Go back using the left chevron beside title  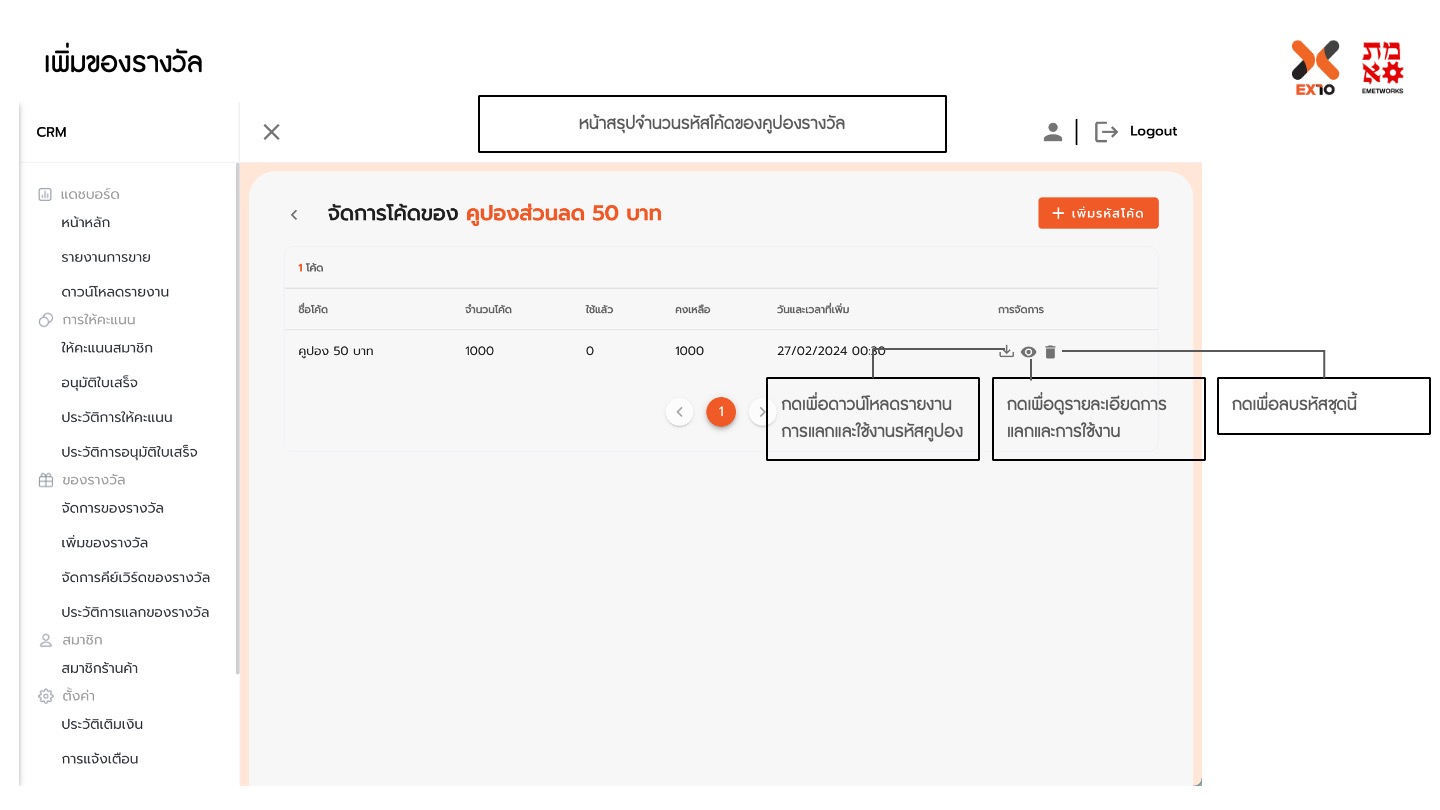point(294,214)
